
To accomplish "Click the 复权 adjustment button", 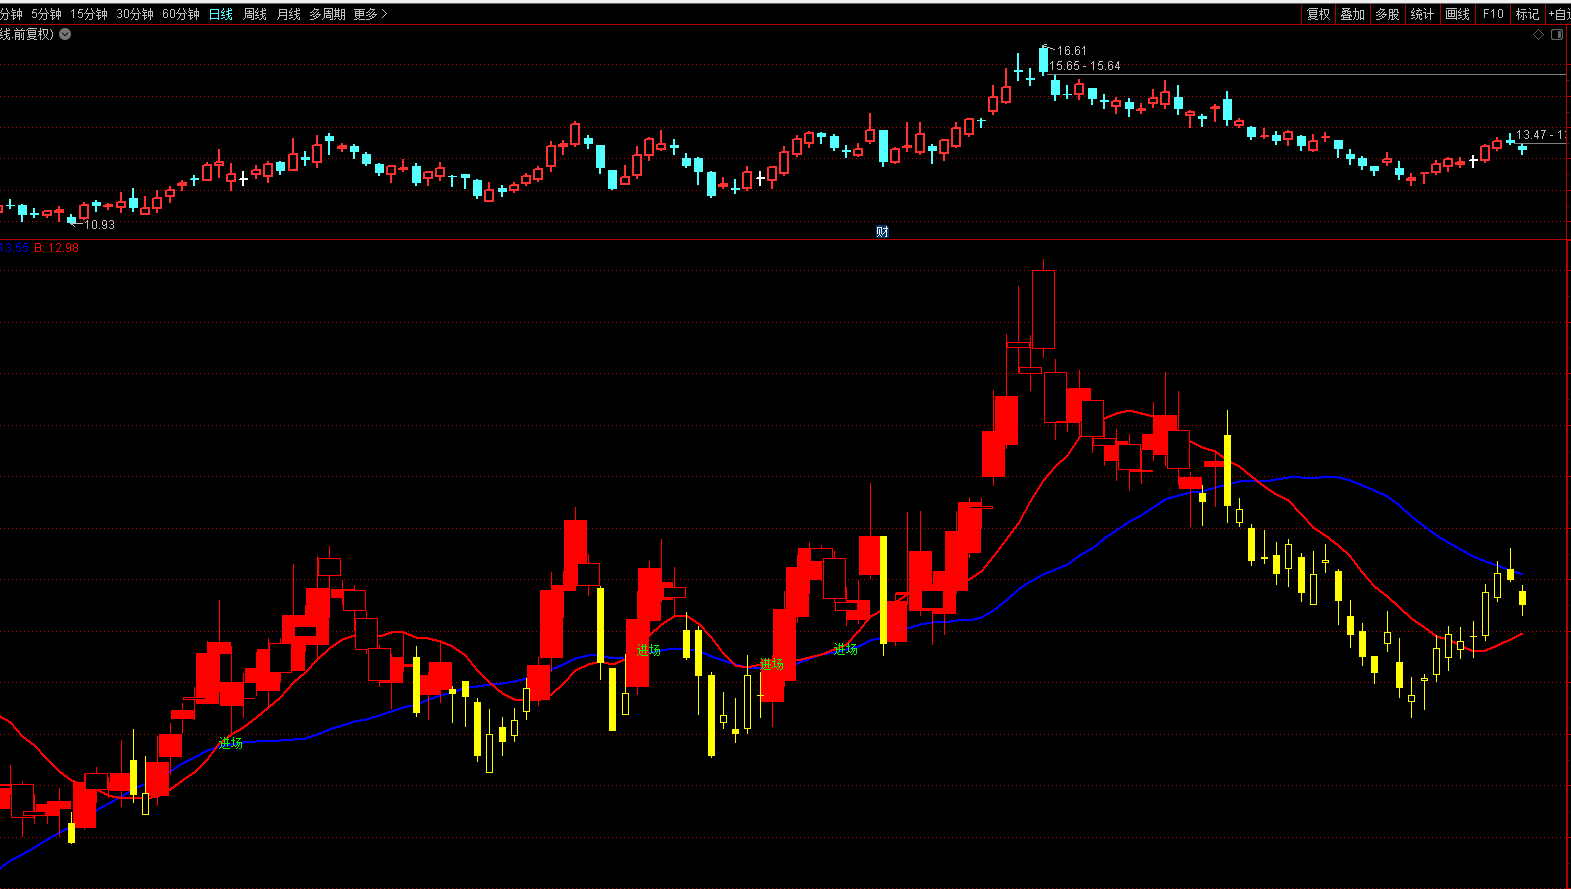I will pos(1319,14).
